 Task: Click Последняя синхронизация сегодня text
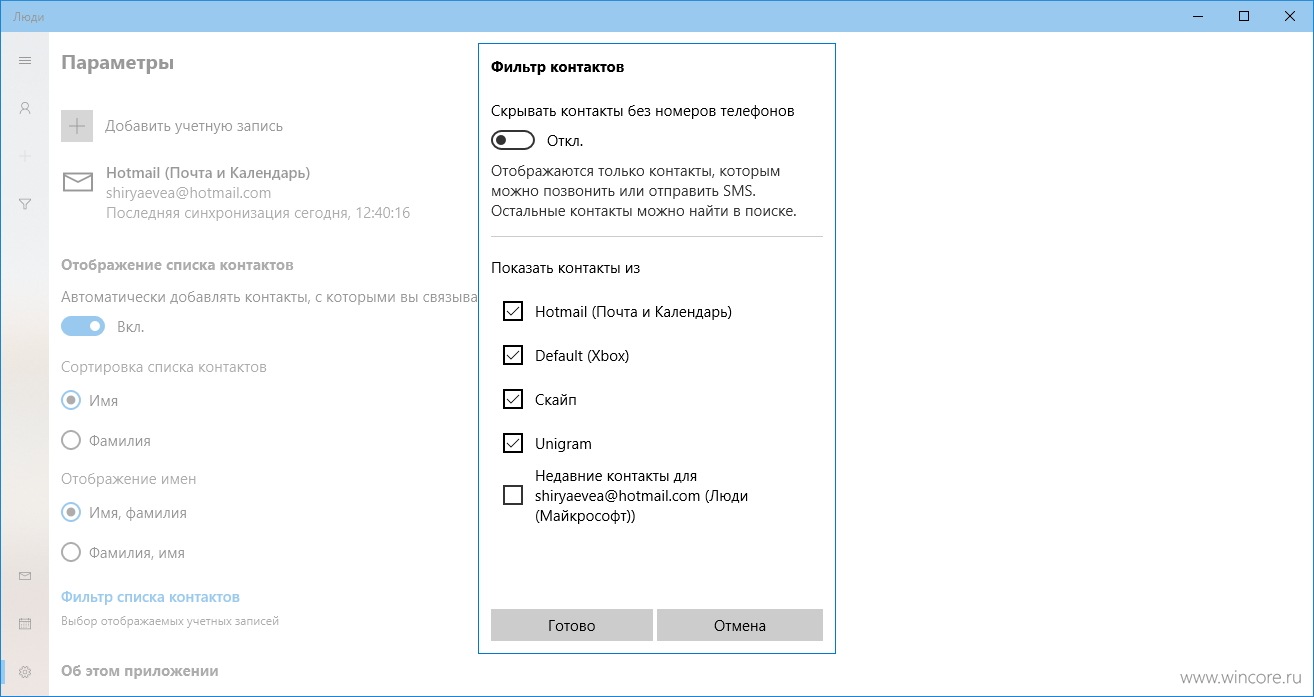click(x=258, y=213)
